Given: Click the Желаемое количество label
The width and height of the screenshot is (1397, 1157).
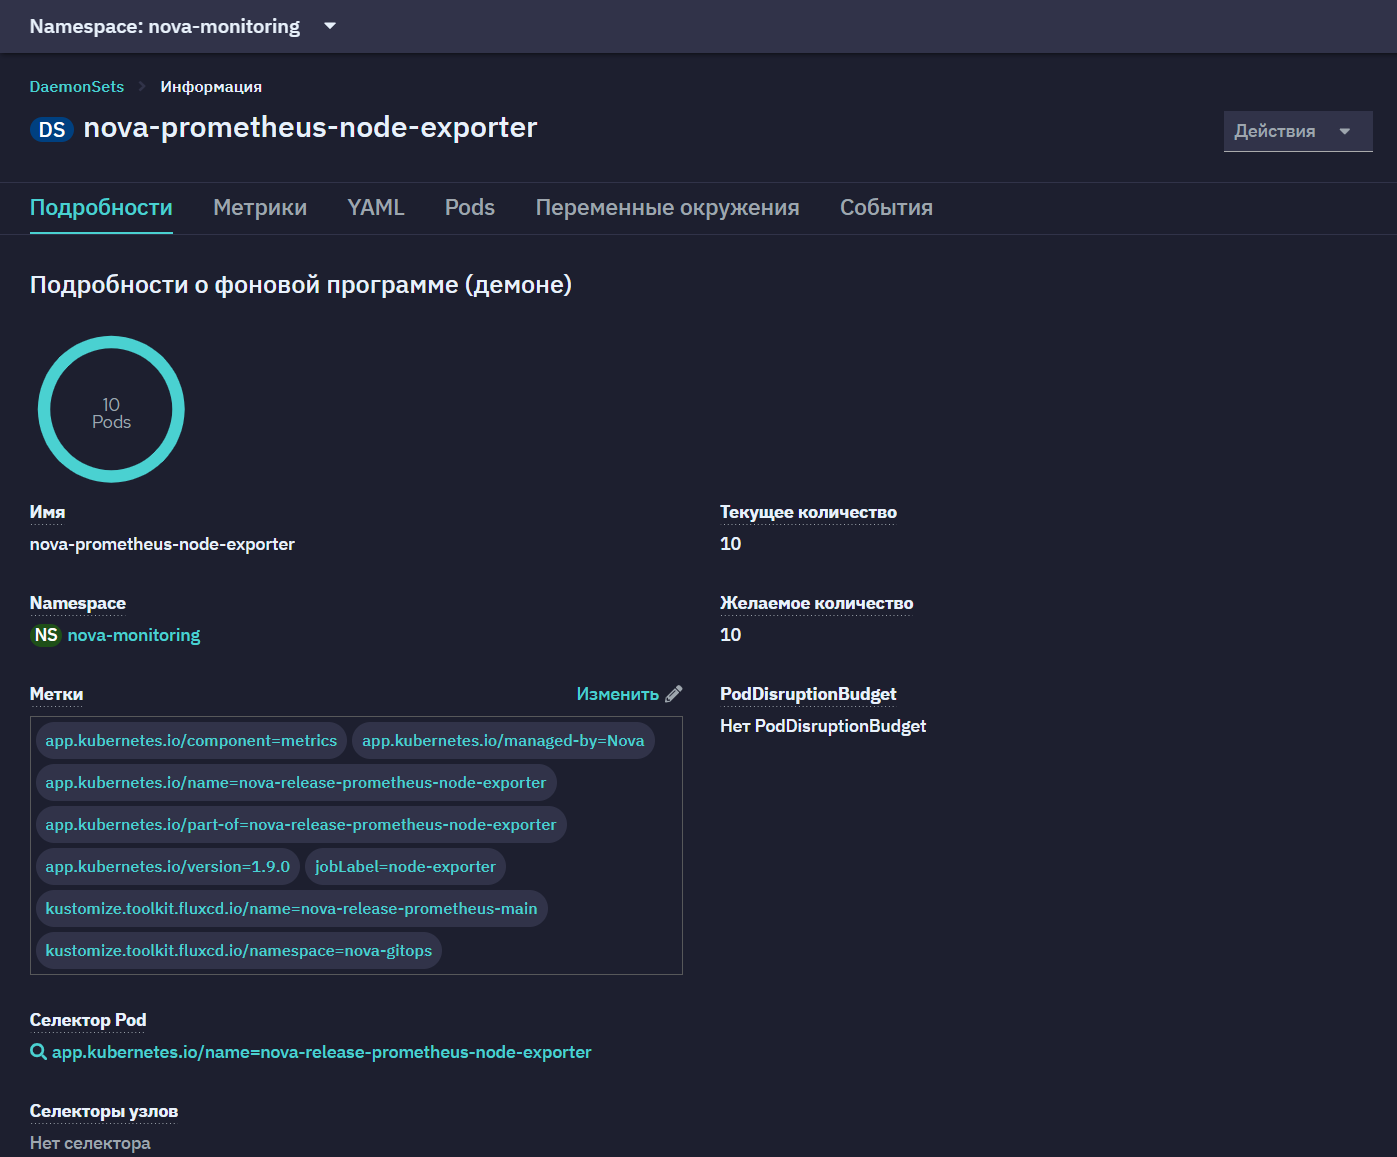Looking at the screenshot, I should (x=816, y=603).
